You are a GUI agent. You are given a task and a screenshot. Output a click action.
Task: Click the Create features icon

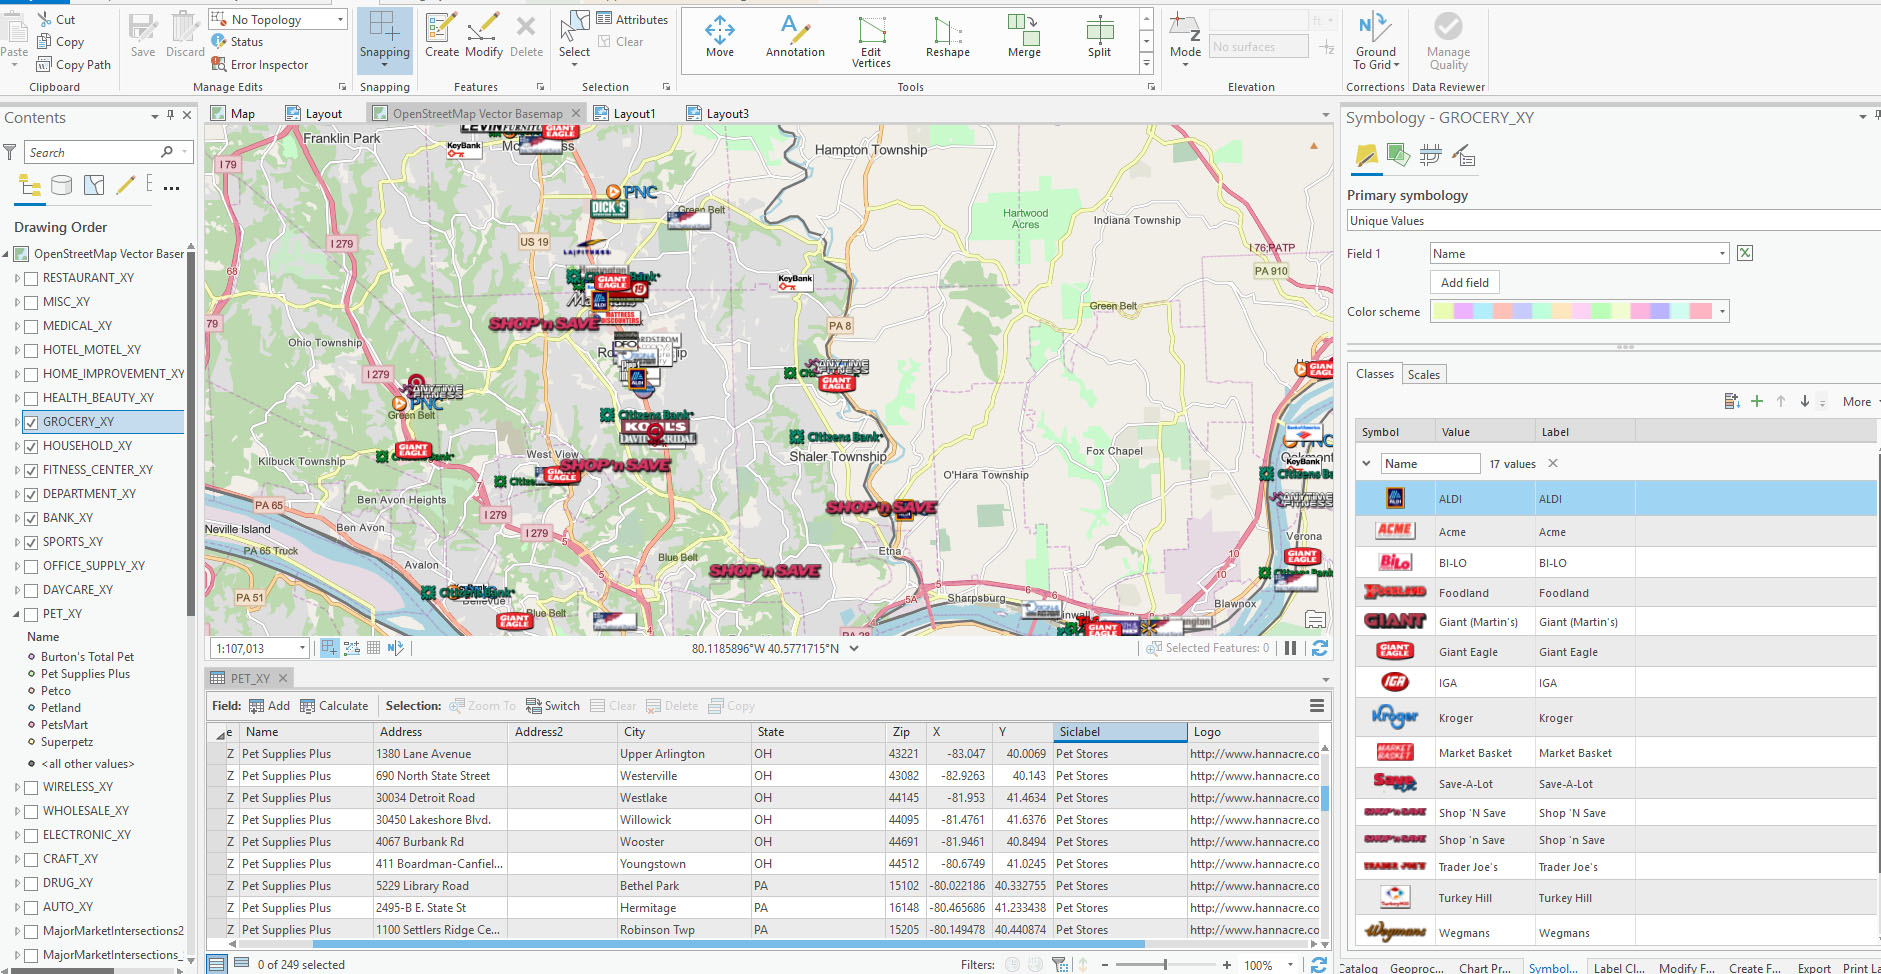click(442, 36)
